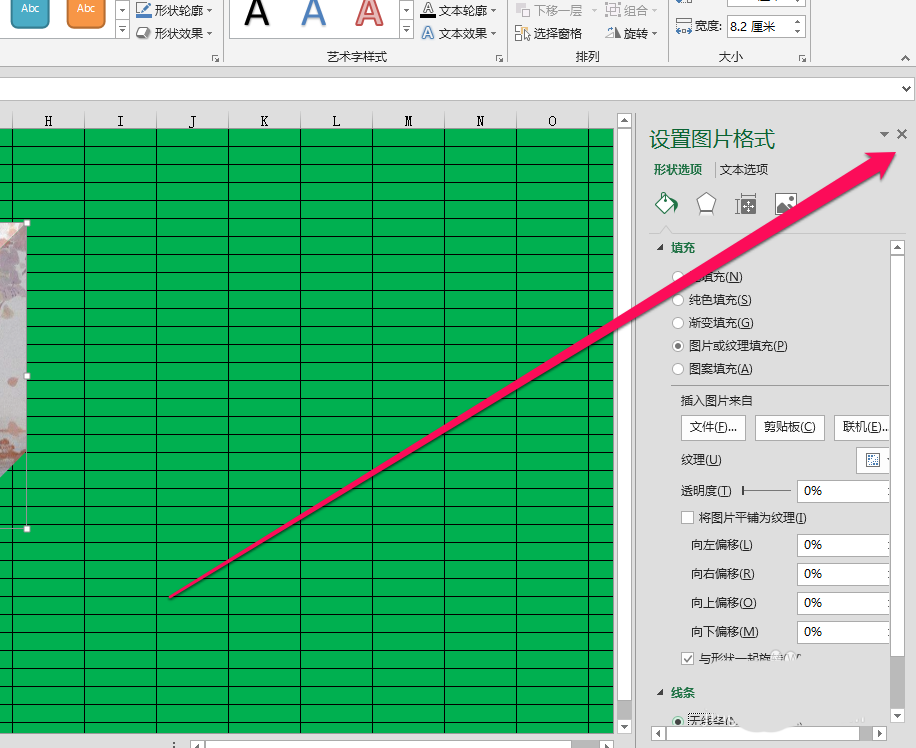This screenshot has height=748, width=916.
Task: Select the 纯色填充 radio button
Action: 678,300
